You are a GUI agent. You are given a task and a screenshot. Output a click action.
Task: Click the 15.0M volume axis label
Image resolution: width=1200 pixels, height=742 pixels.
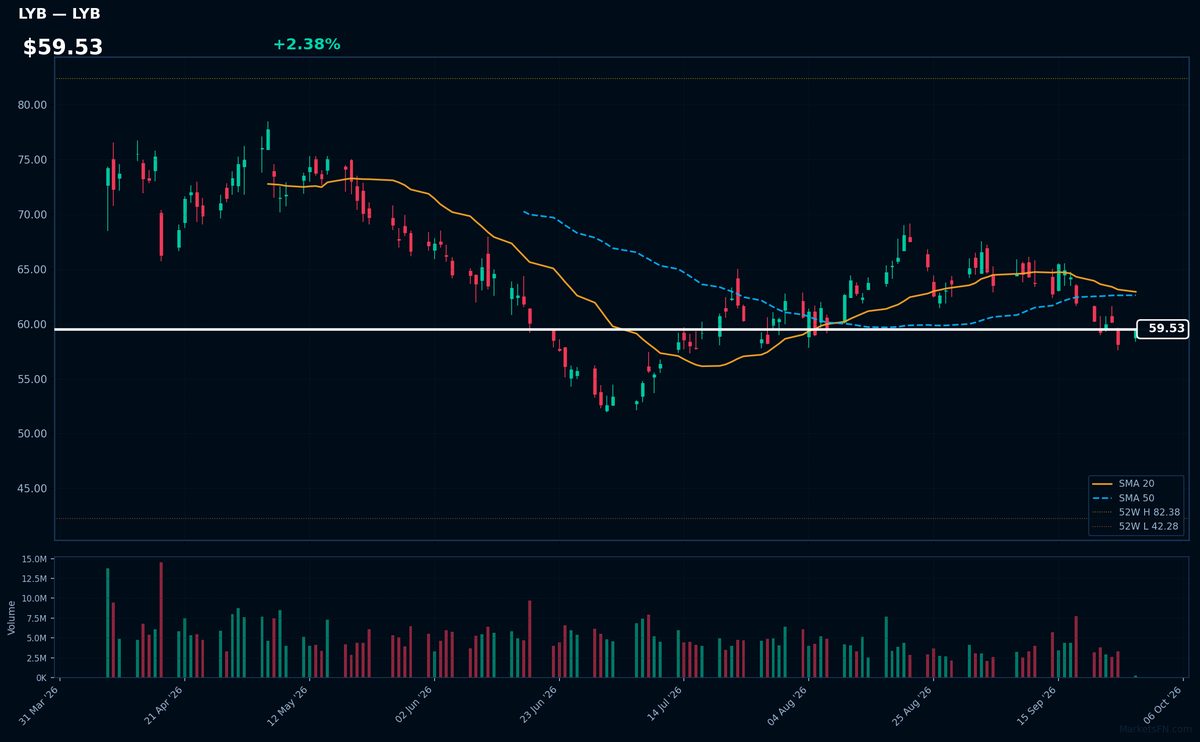point(33,559)
